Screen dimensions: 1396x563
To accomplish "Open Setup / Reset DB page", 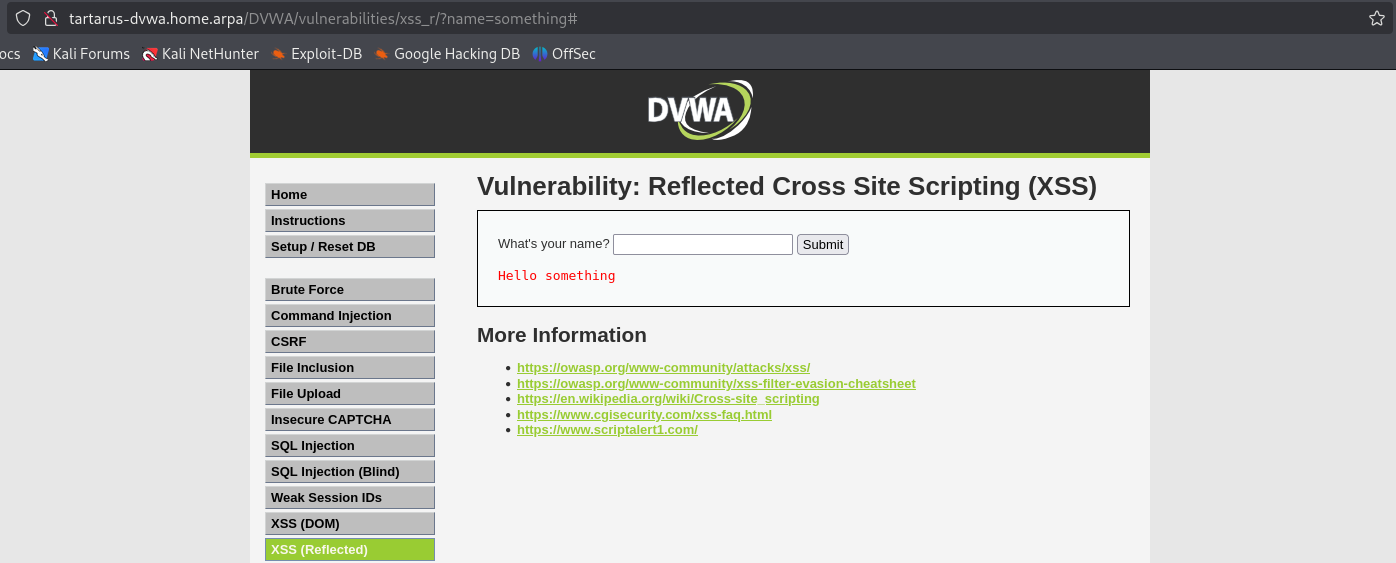I will (349, 247).
